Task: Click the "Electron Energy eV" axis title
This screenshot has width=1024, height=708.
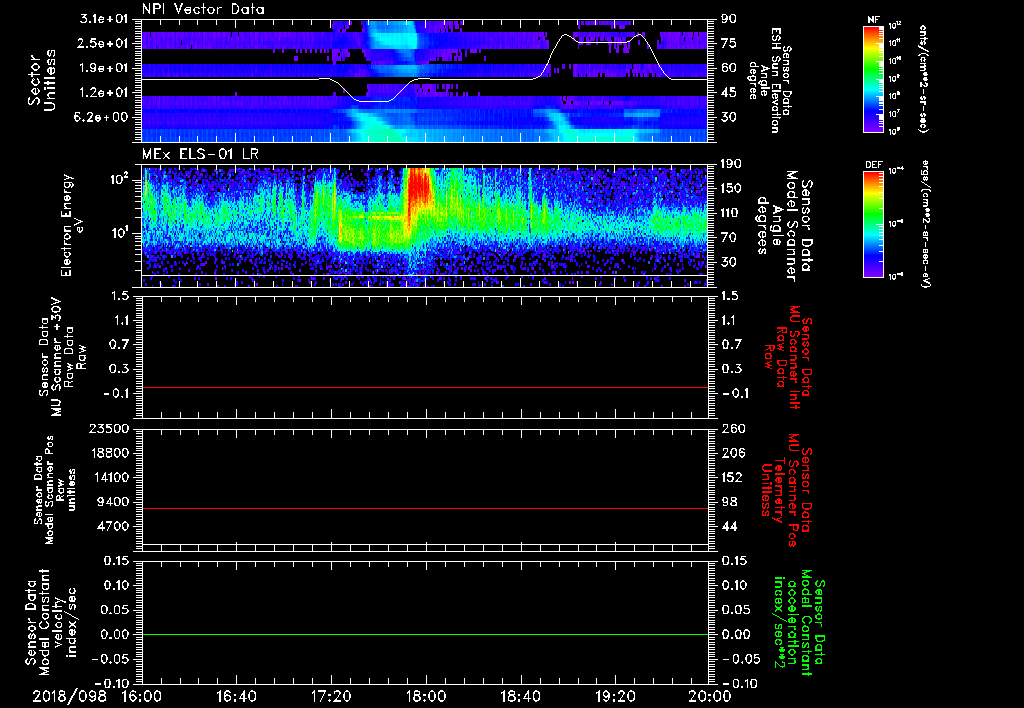Action: tap(73, 225)
